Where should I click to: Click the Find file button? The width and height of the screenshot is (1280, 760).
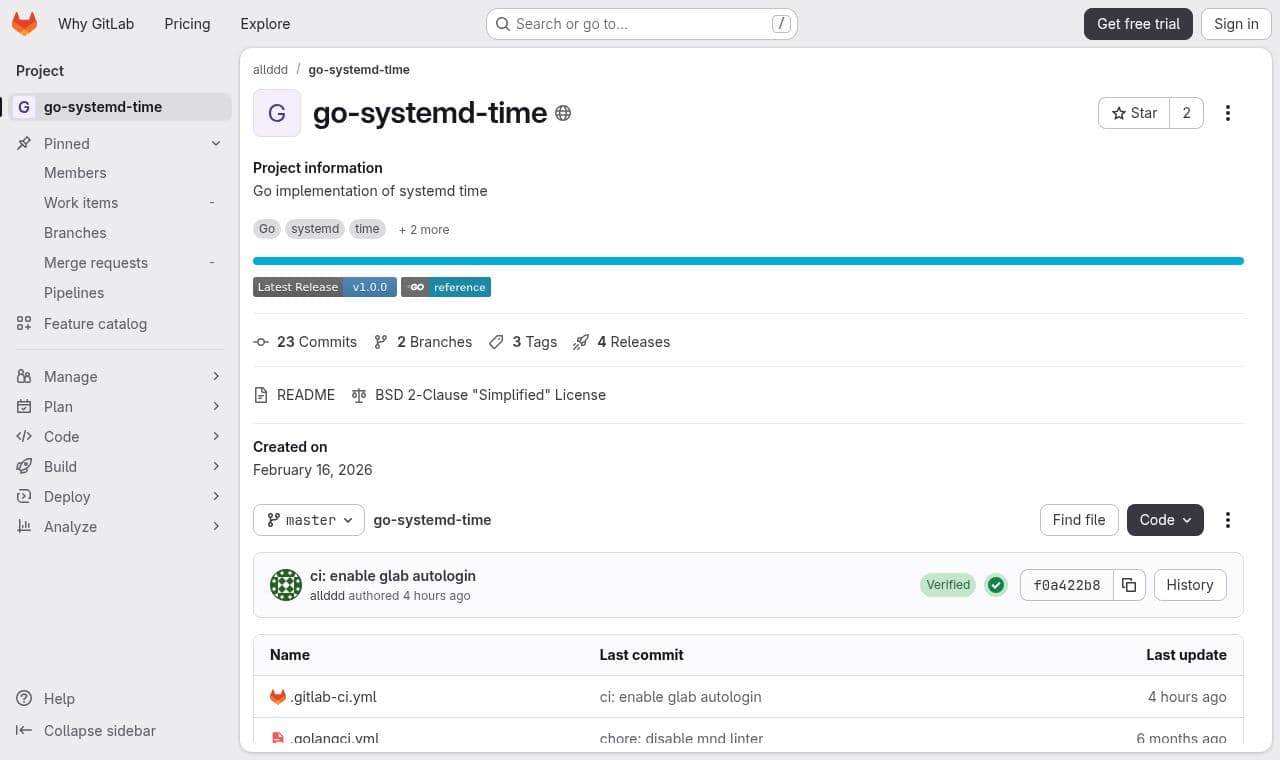click(x=1079, y=520)
